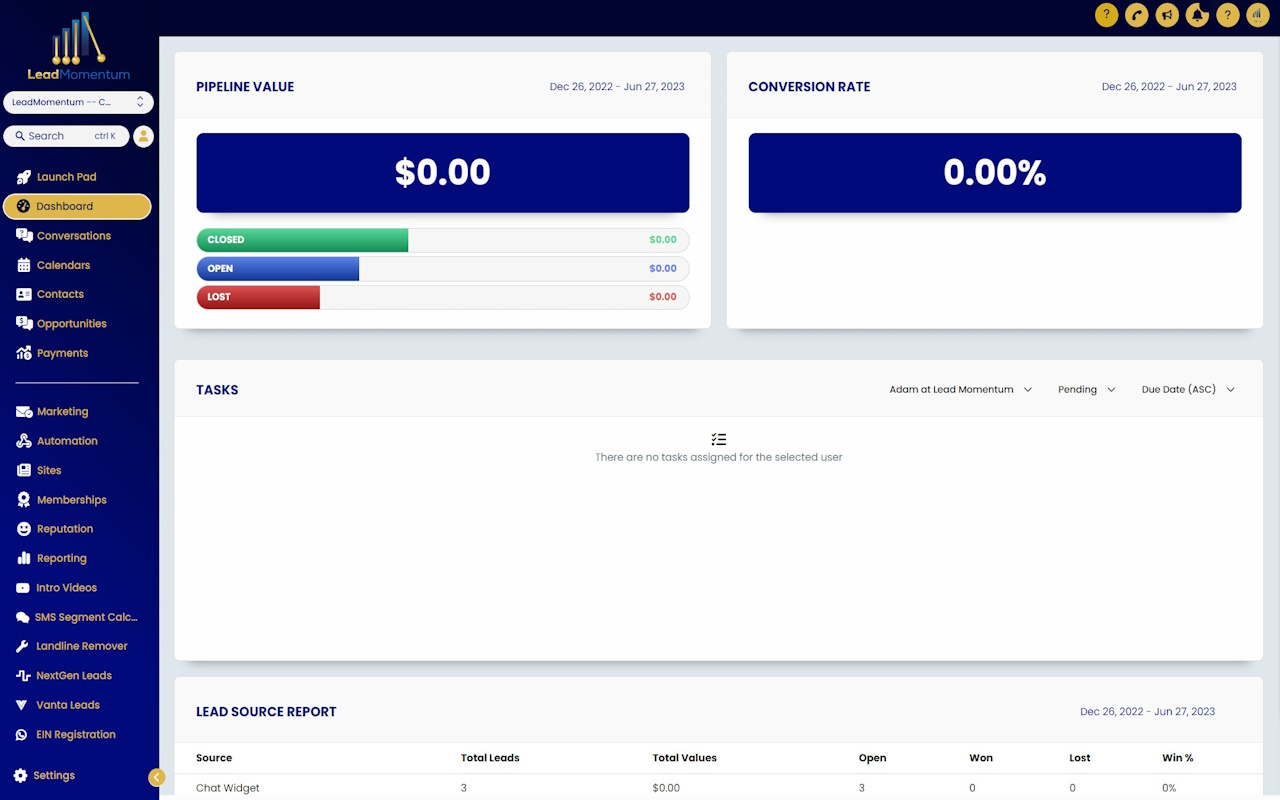Click the Open column header in the table
The height and width of the screenshot is (800, 1280).
point(872,758)
